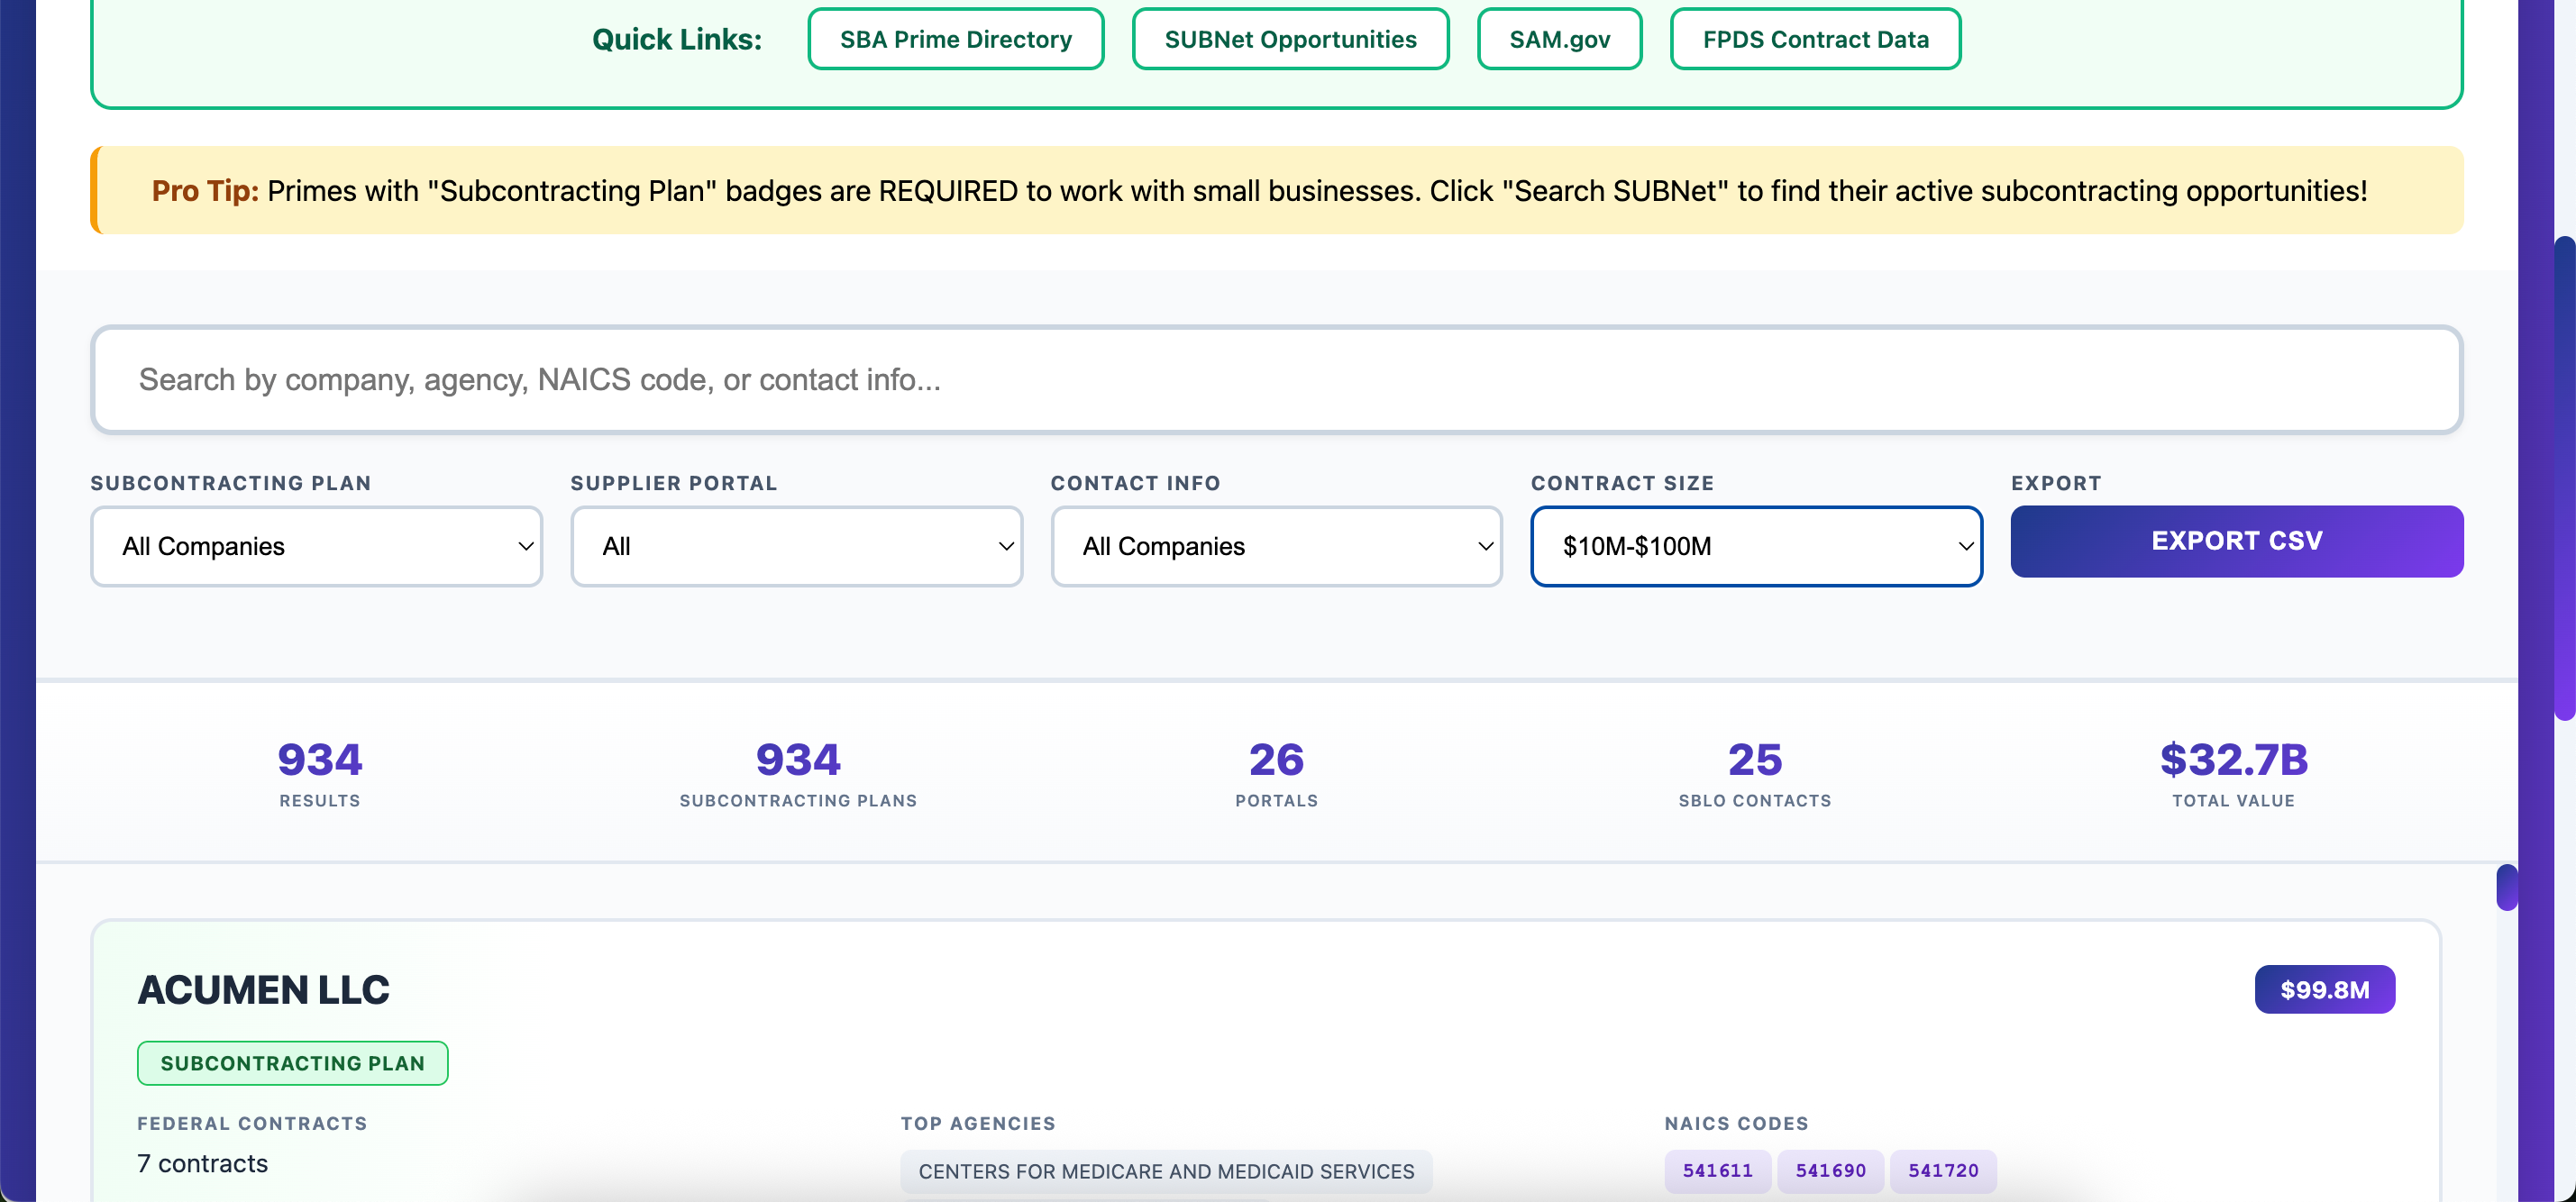Click the company search input field
This screenshot has height=1202, width=2576.
point(1275,380)
